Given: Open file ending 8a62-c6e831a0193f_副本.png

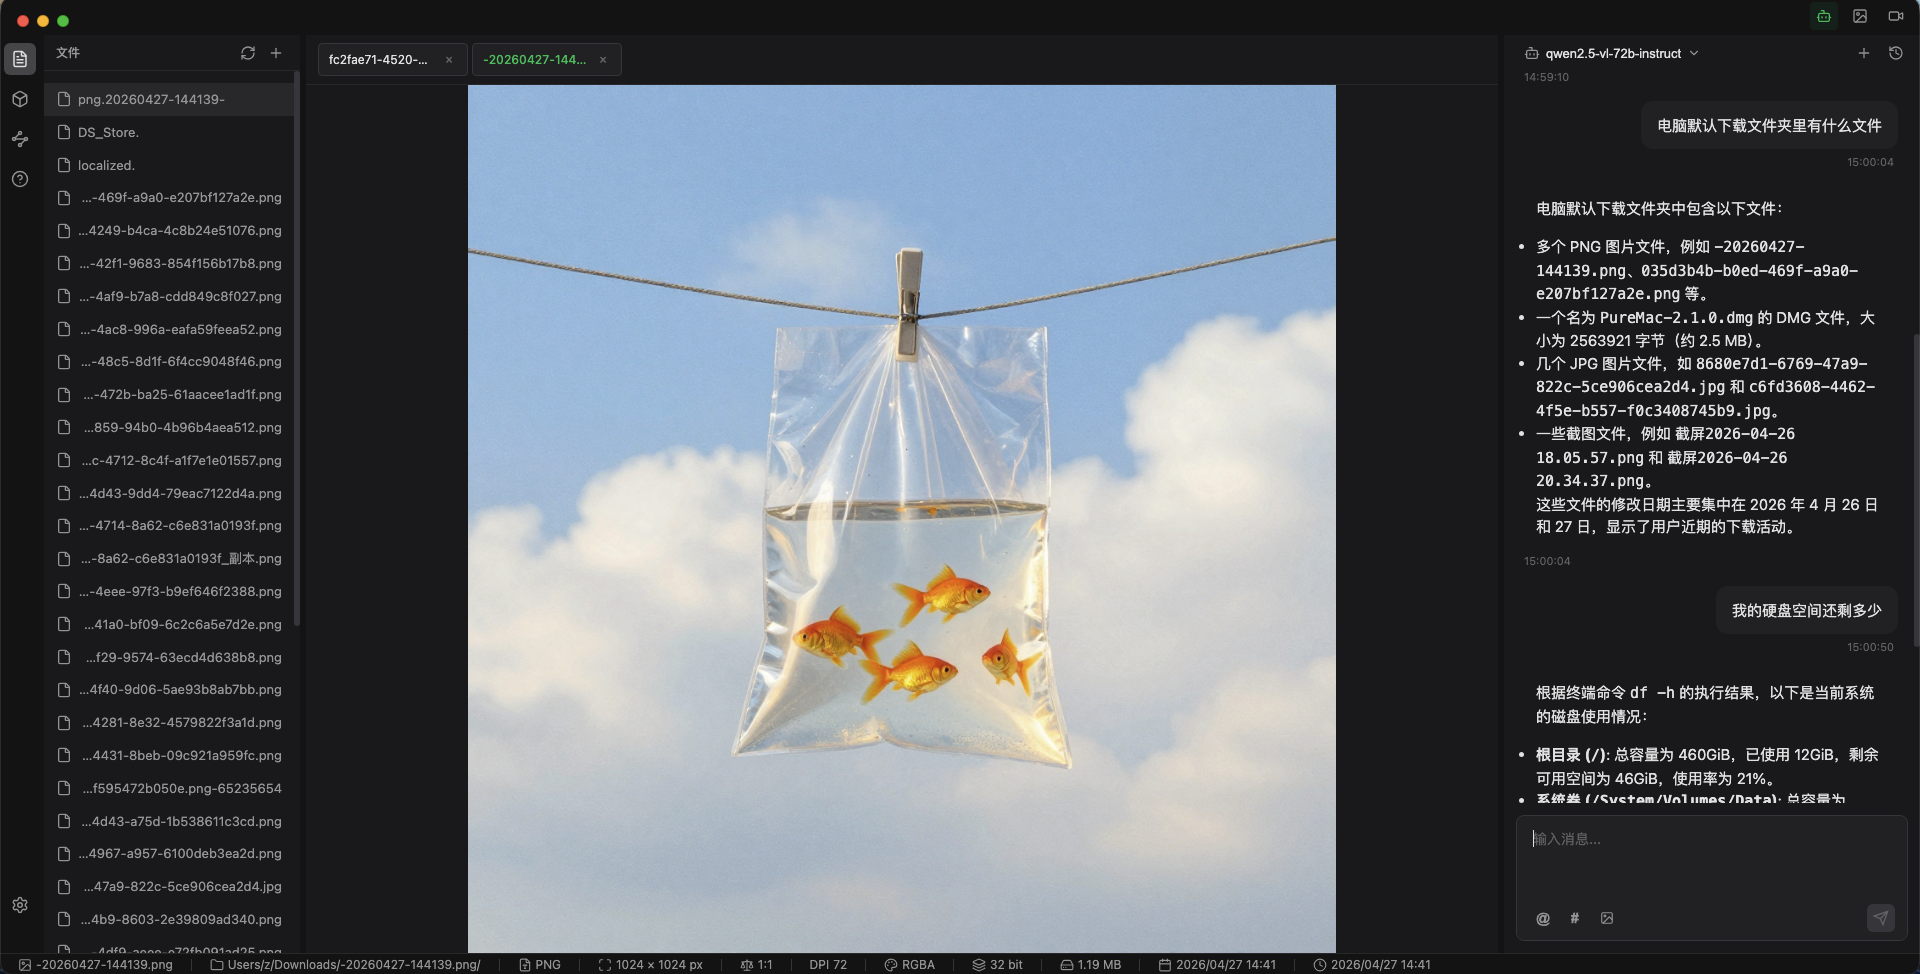Looking at the screenshot, I should [x=170, y=559].
